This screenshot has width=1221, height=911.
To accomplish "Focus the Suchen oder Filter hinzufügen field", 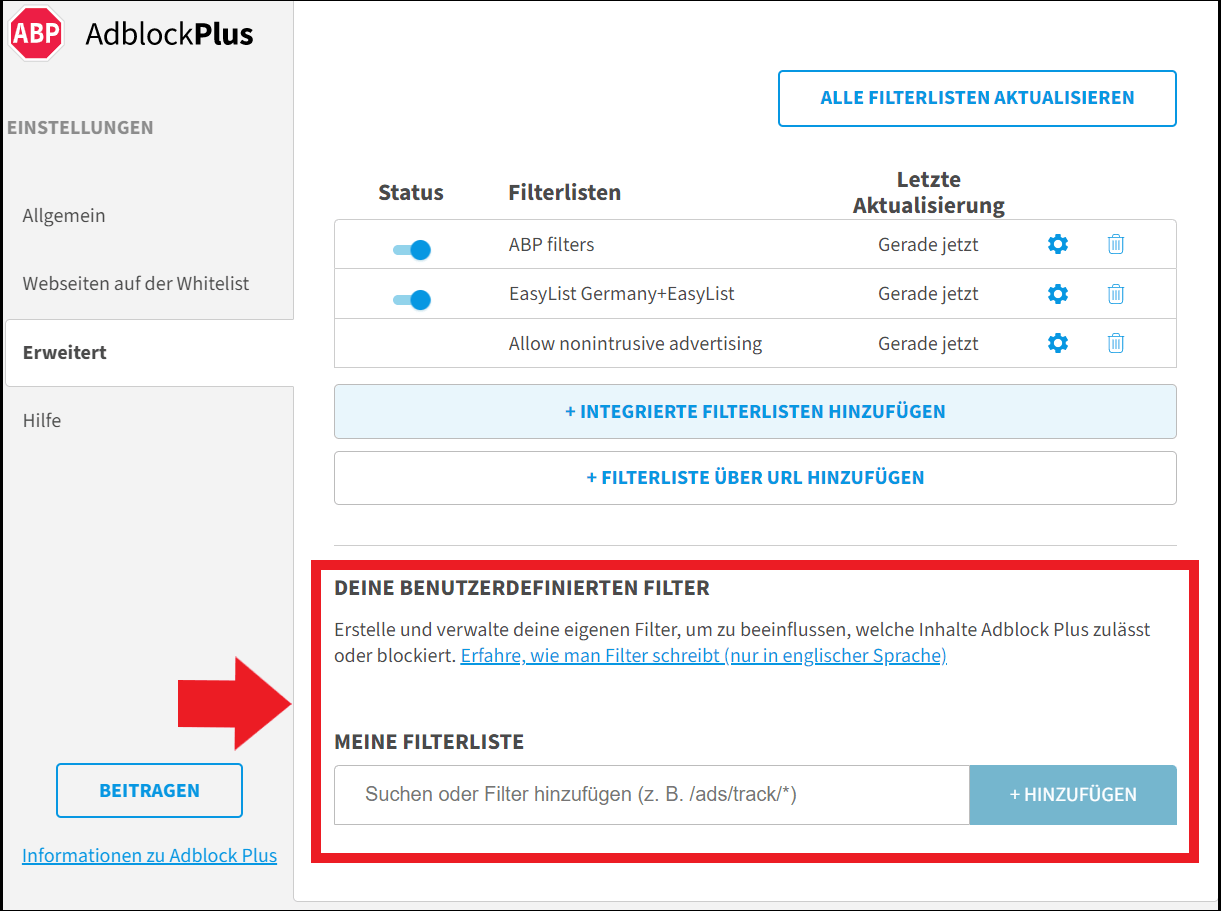I will tap(652, 795).
